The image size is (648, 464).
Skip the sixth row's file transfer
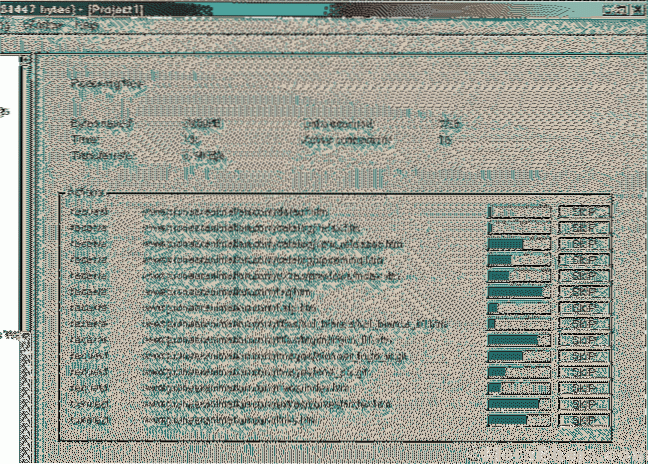[x=583, y=291]
